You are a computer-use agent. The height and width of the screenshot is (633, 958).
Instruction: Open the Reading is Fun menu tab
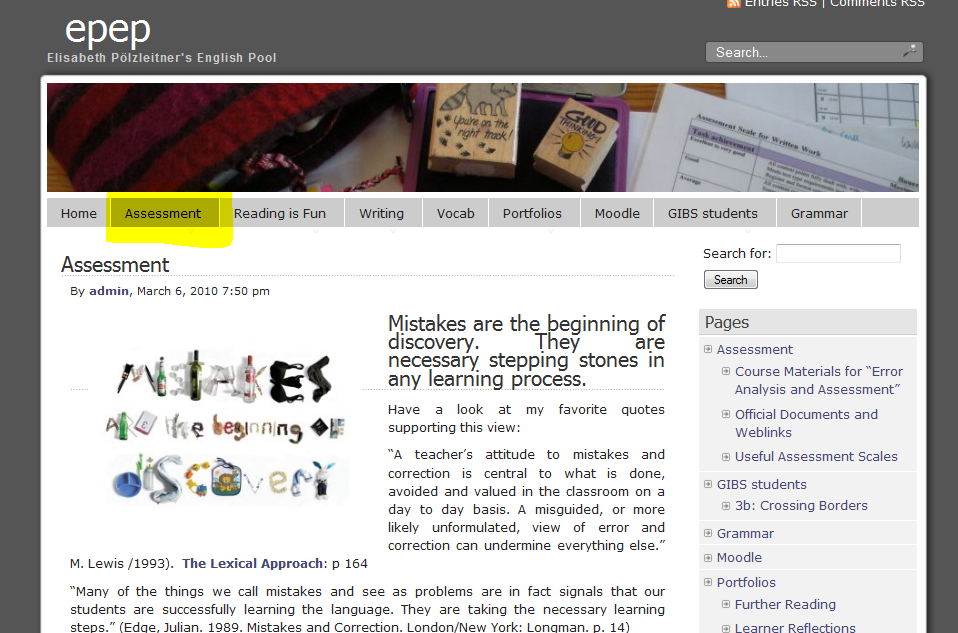(x=280, y=213)
